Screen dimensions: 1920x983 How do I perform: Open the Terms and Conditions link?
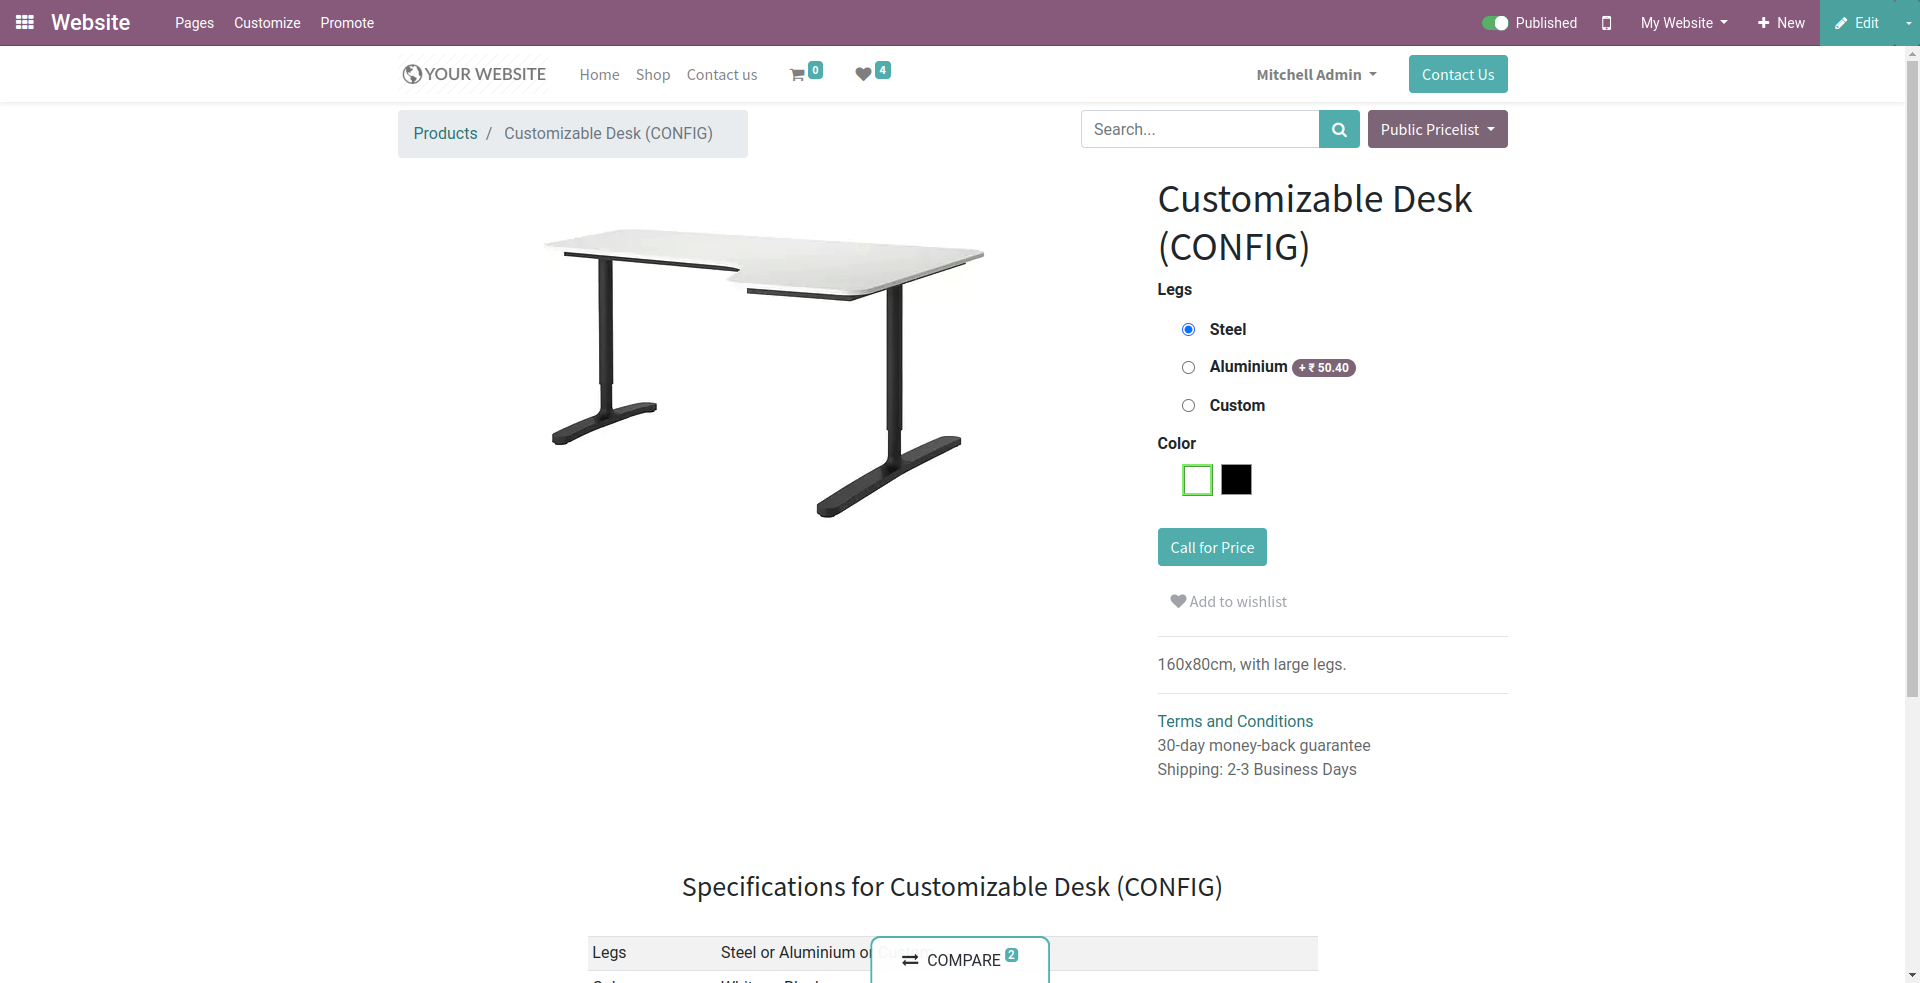click(1235, 721)
